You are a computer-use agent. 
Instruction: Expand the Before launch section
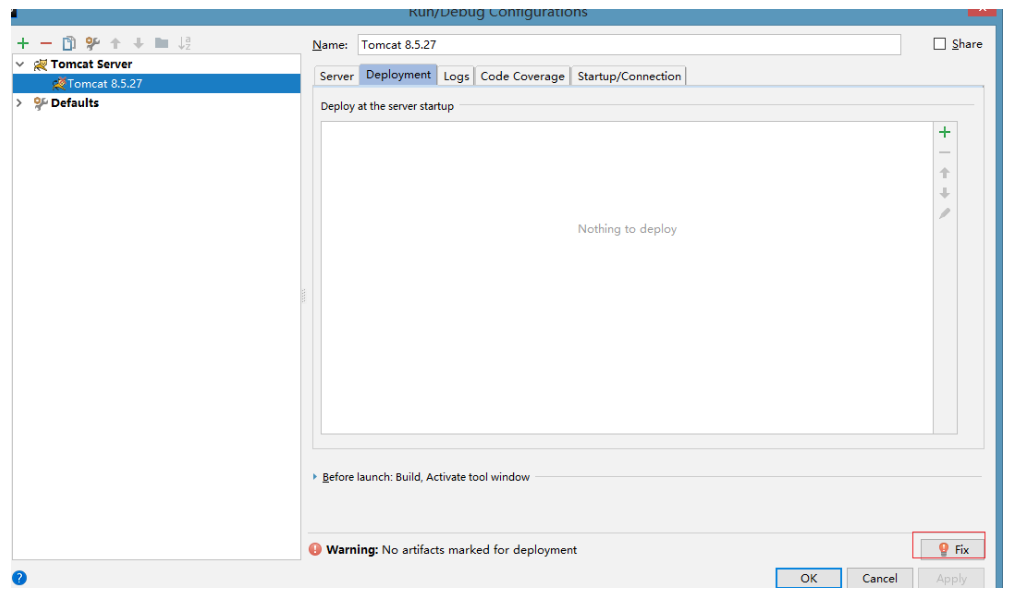315,477
